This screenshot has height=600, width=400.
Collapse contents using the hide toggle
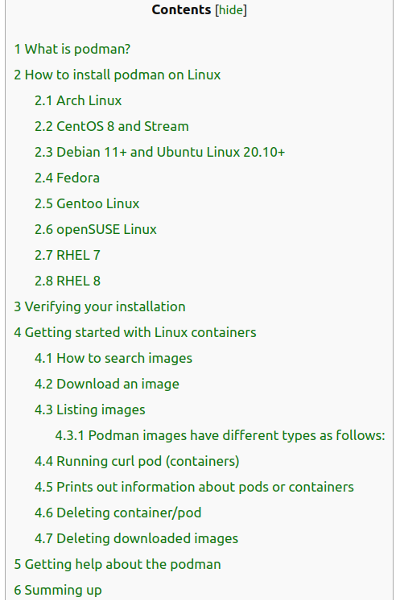point(231,10)
